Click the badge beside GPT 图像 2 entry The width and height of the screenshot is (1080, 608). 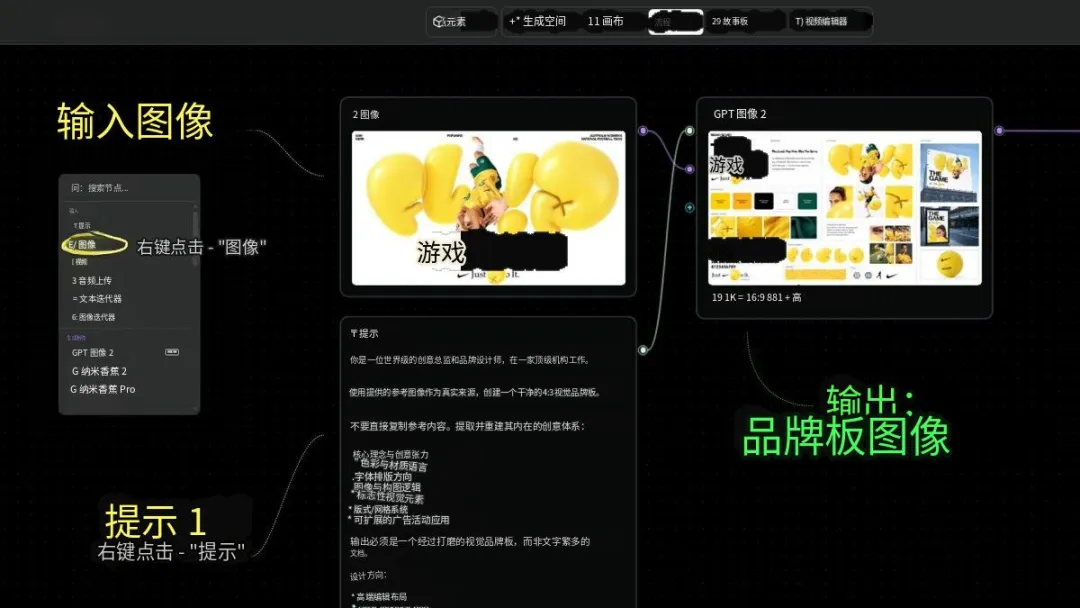click(x=172, y=352)
